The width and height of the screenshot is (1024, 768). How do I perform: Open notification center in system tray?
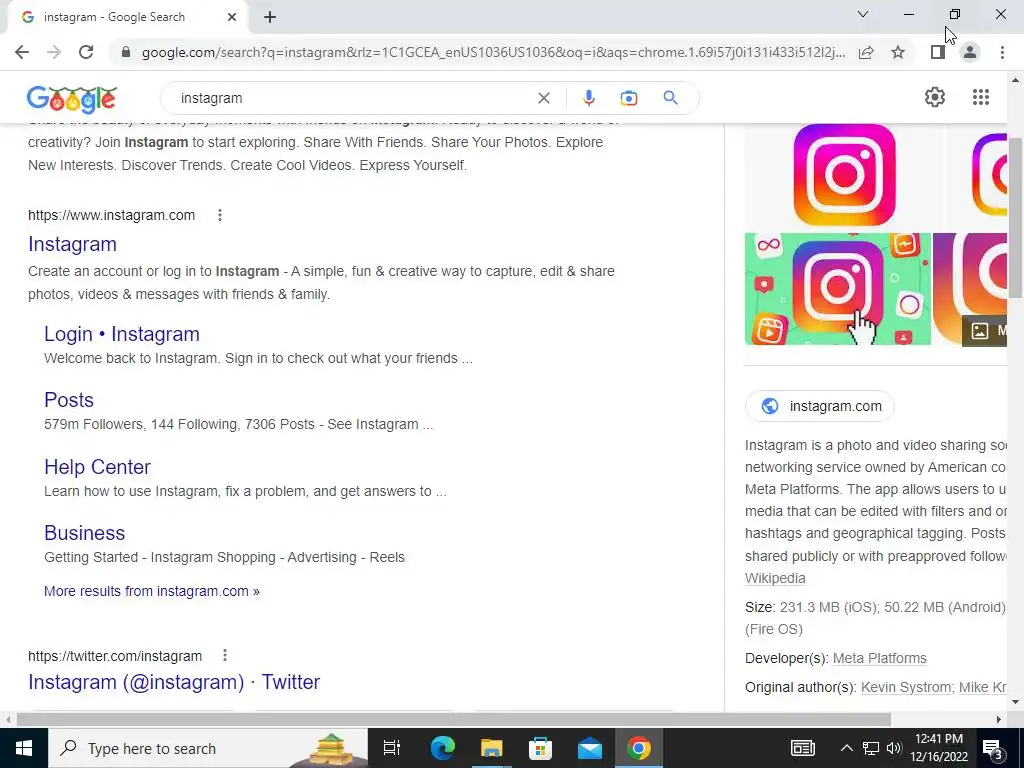[x=993, y=748]
